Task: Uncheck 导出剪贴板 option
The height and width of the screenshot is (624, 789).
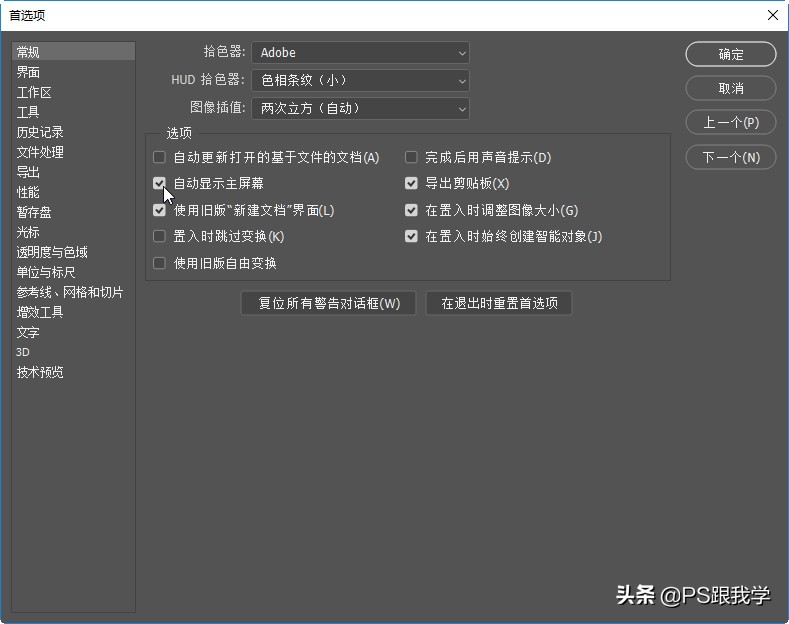Action: 411,183
